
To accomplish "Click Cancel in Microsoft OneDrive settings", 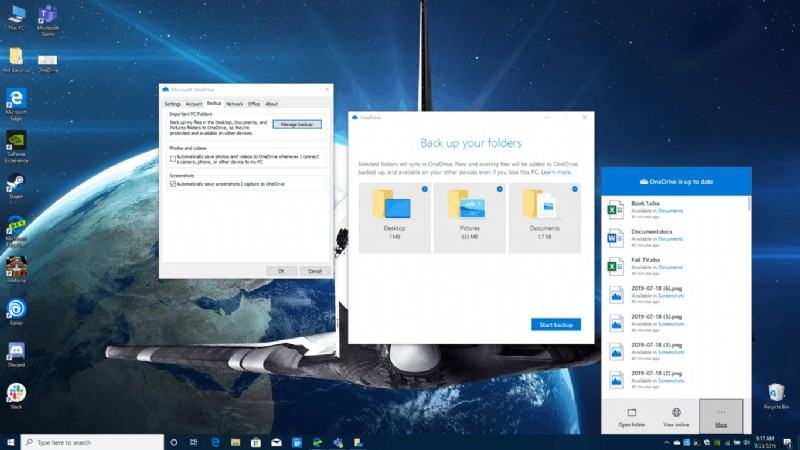I will click(315, 271).
